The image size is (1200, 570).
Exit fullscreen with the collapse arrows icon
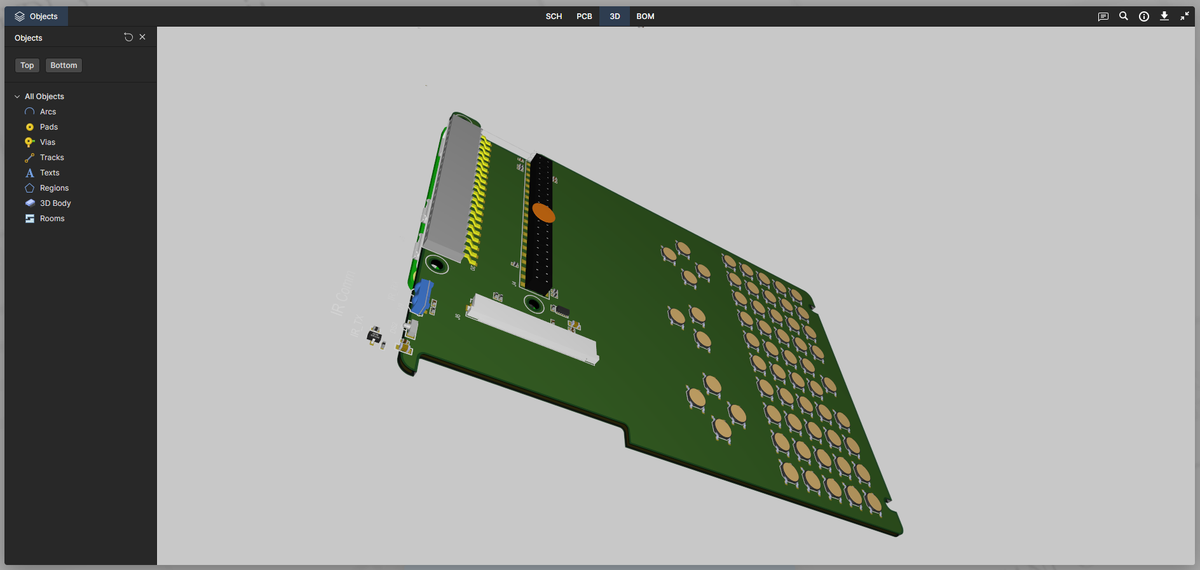pyautogui.click(x=1185, y=16)
